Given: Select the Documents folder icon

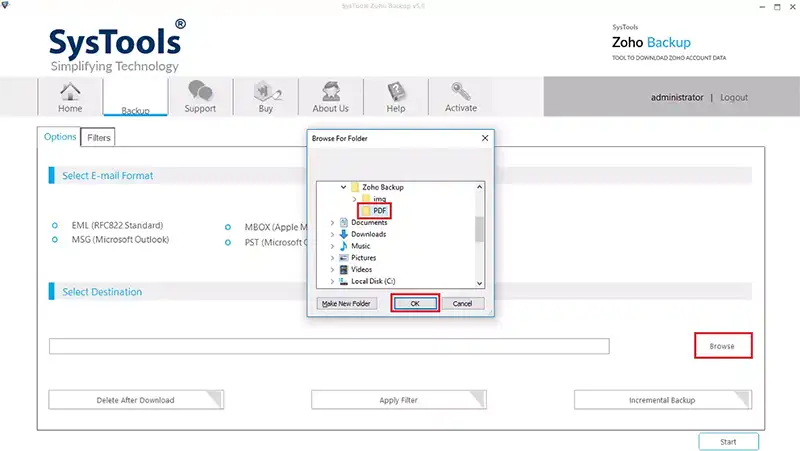Looking at the screenshot, I should tap(344, 222).
